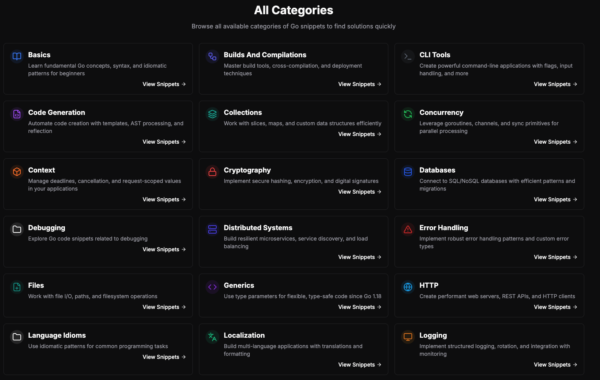The width and height of the screenshot is (600, 380).
Task: Open the Distributed Systems server icon
Action: pos(212,229)
